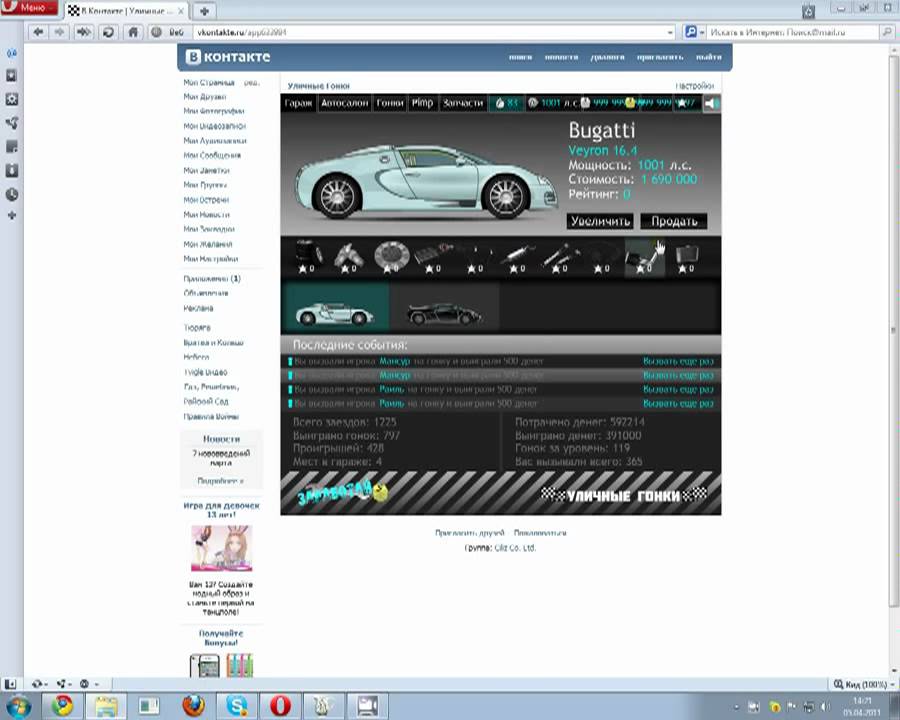Screen dimensions: 900x720
Task: Open Skype from the taskbar
Action: click(237, 706)
